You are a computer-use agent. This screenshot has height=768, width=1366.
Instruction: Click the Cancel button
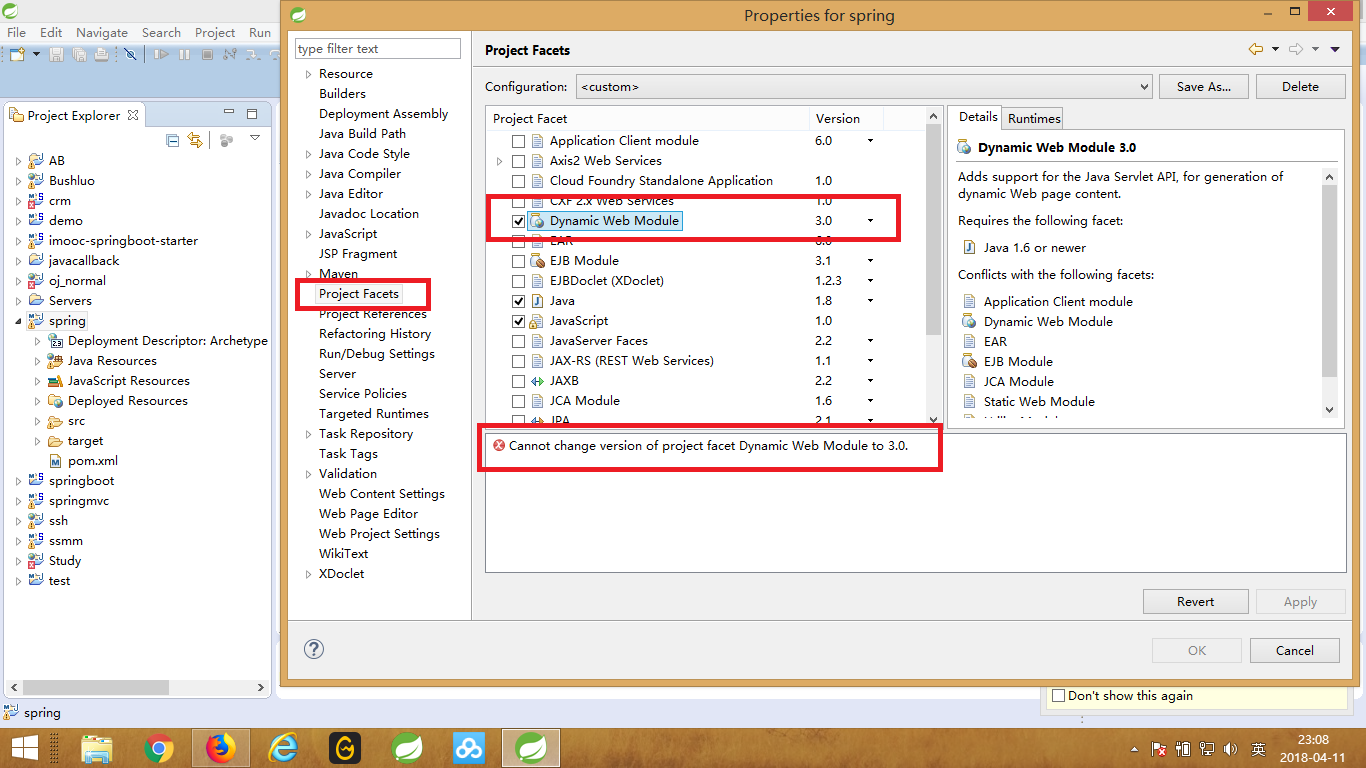(x=1294, y=650)
